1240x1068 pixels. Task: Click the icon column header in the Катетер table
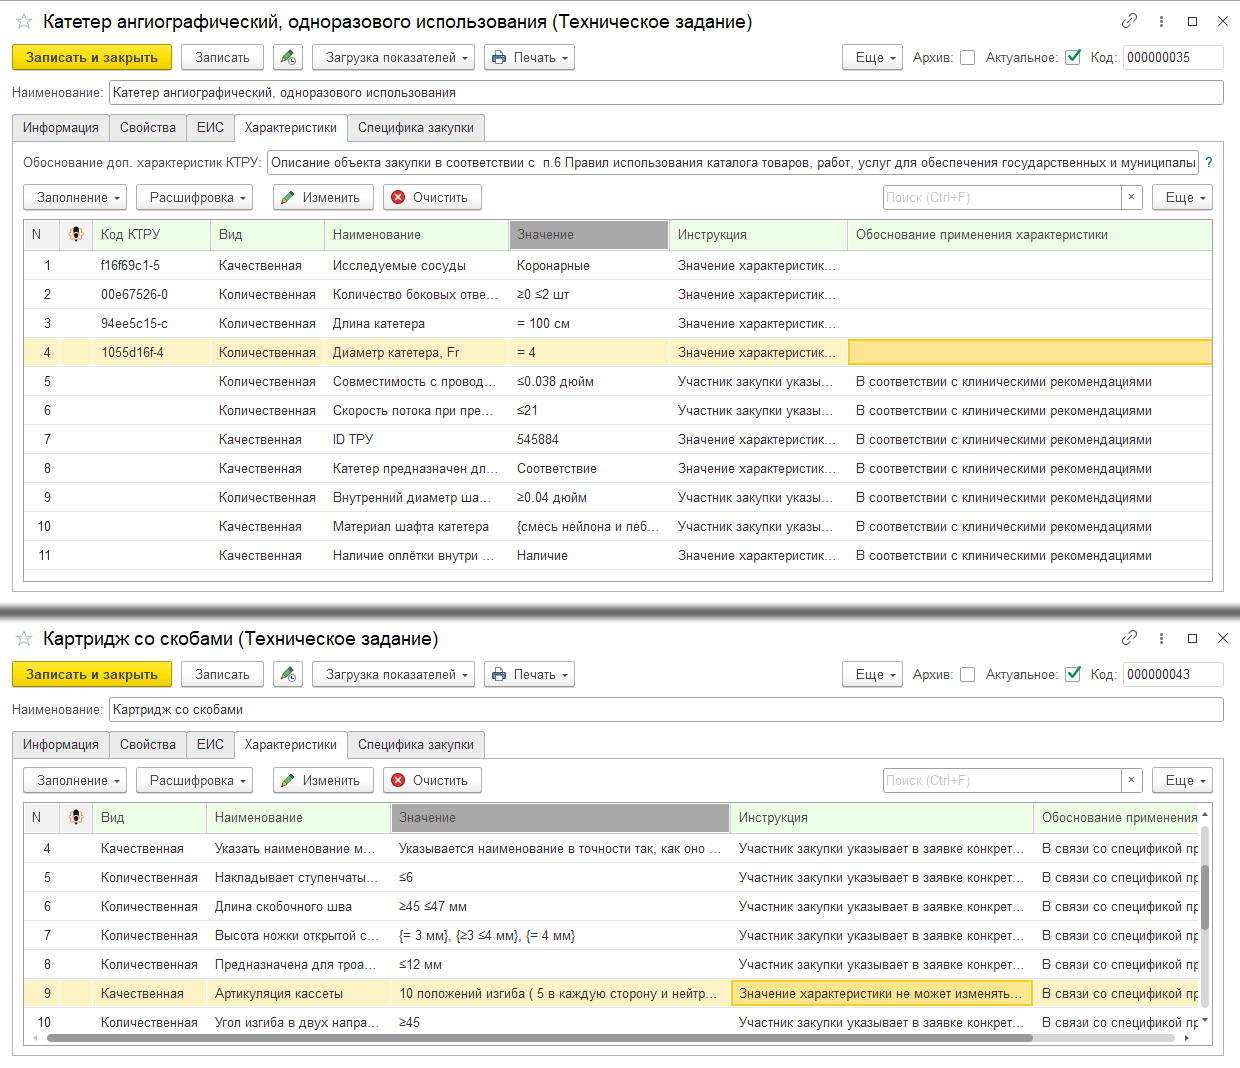(x=76, y=235)
